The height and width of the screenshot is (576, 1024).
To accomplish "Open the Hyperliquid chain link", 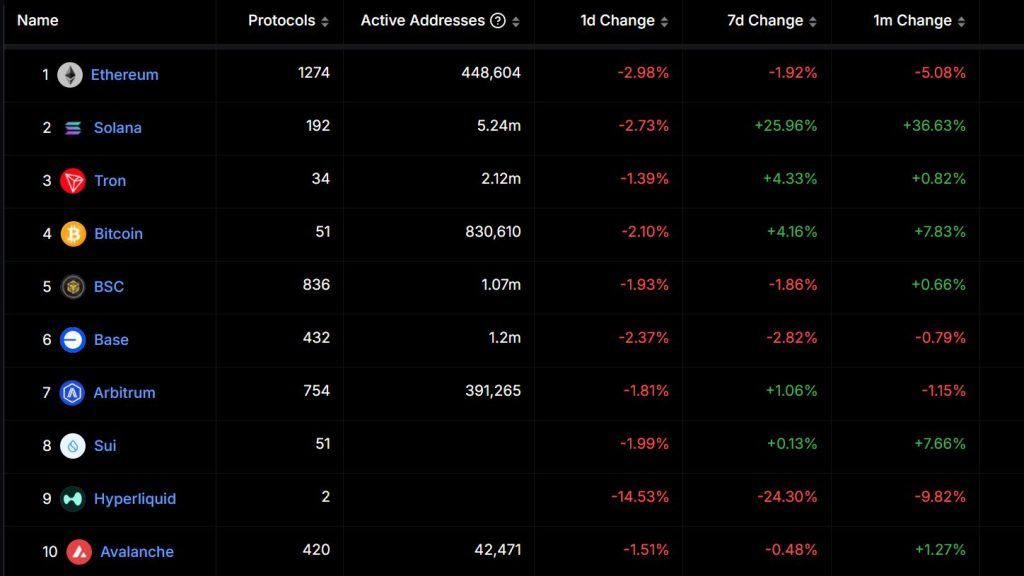I will point(135,499).
